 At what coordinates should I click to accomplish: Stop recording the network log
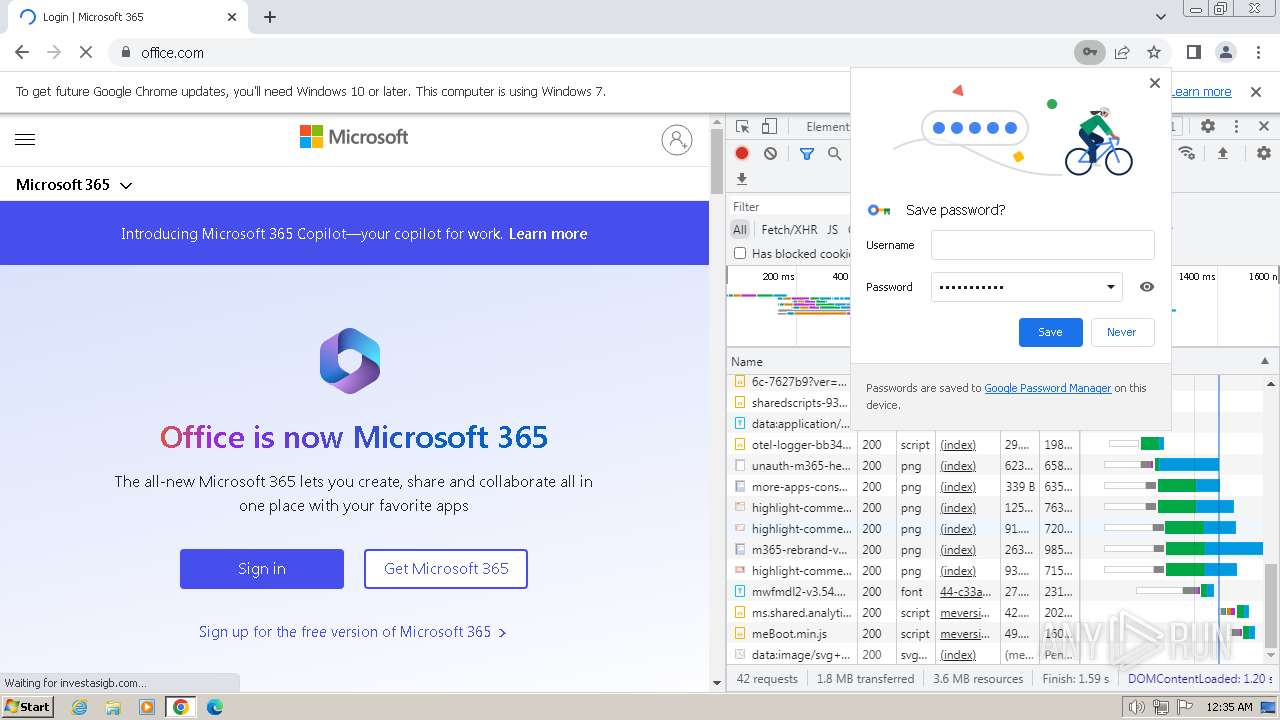742,153
